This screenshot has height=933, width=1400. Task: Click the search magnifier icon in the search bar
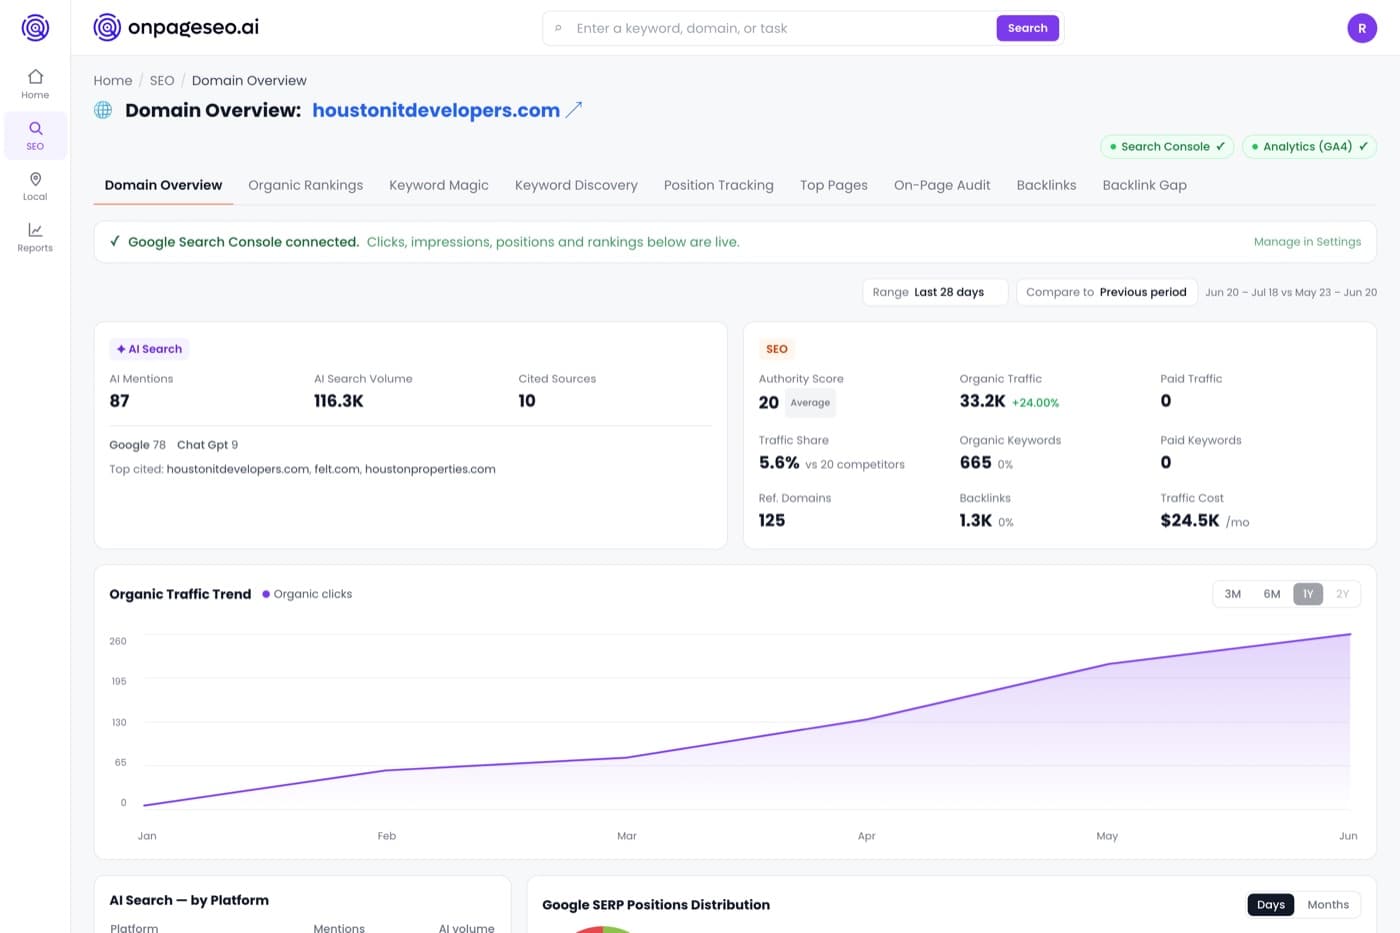point(558,28)
